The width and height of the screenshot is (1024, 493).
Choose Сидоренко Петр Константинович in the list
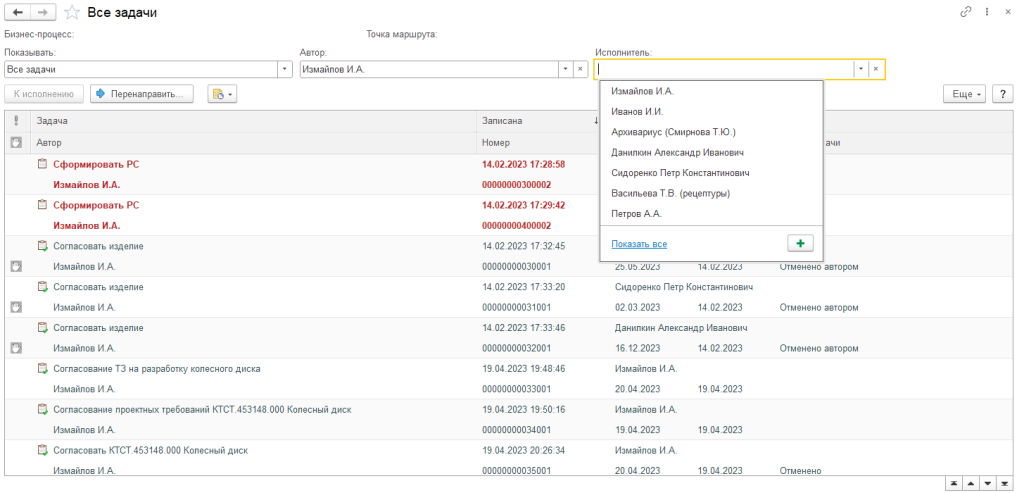pyautogui.click(x=680, y=172)
